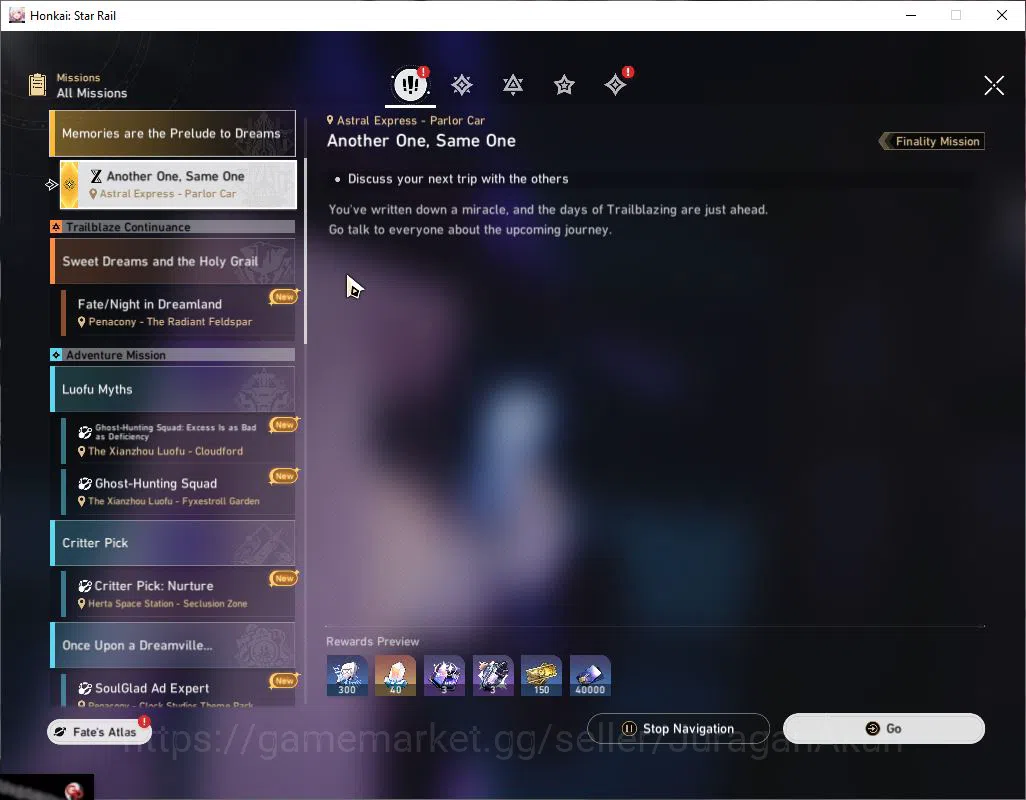Screen dimensions: 1026x800
Task: Collapse the Trailblaze Continuance section
Action: coord(173,227)
